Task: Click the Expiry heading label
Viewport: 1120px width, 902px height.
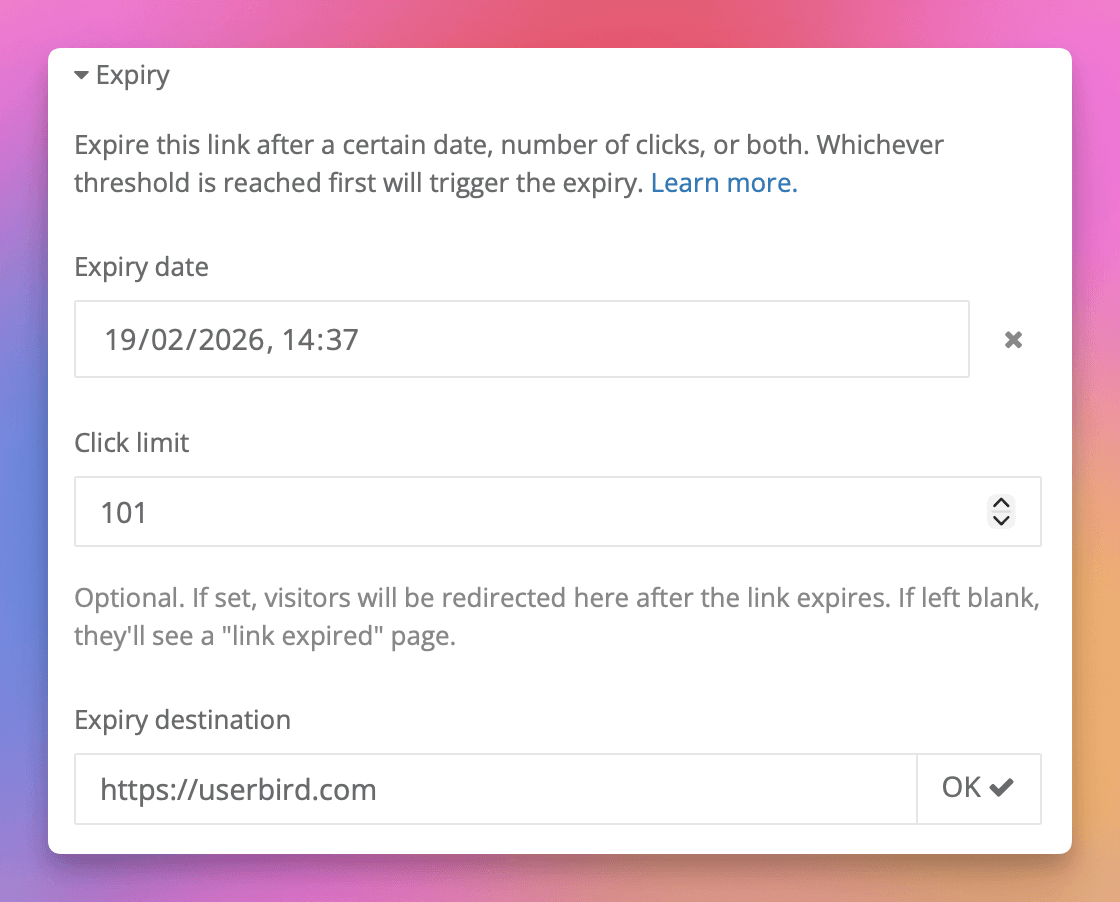Action: [133, 74]
